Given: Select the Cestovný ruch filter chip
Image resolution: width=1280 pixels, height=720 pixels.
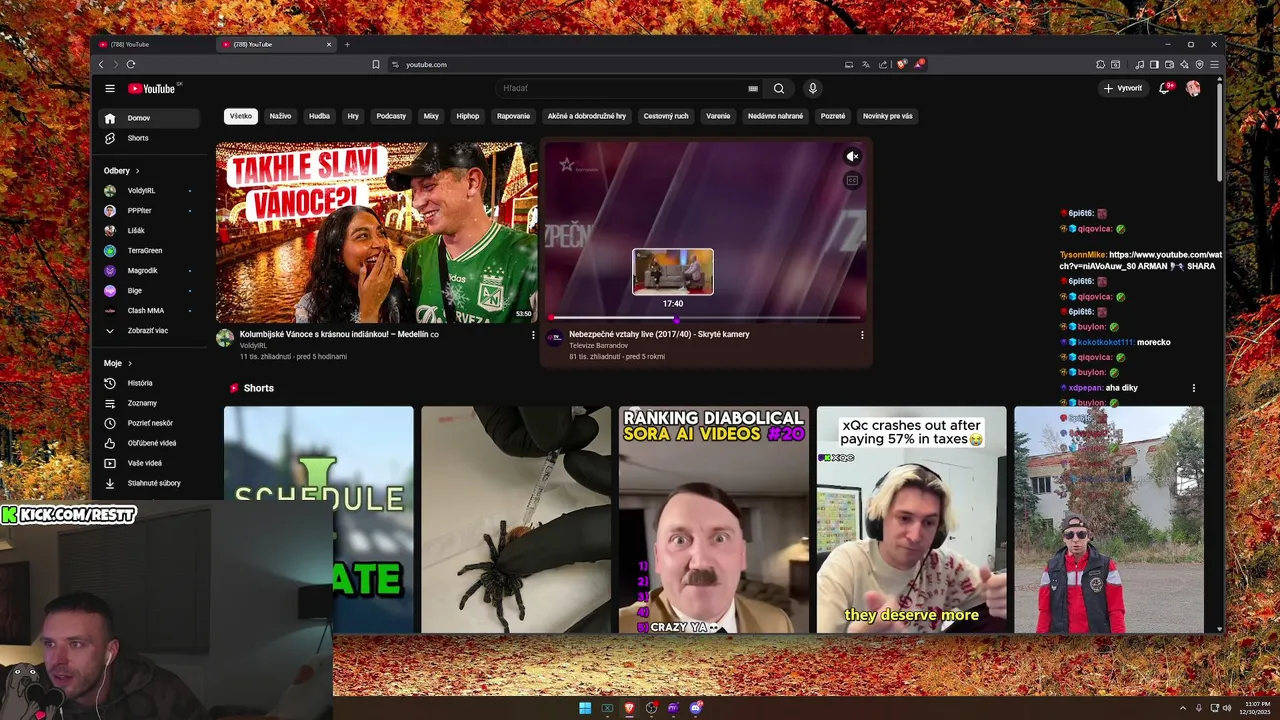Looking at the screenshot, I should coord(666,116).
